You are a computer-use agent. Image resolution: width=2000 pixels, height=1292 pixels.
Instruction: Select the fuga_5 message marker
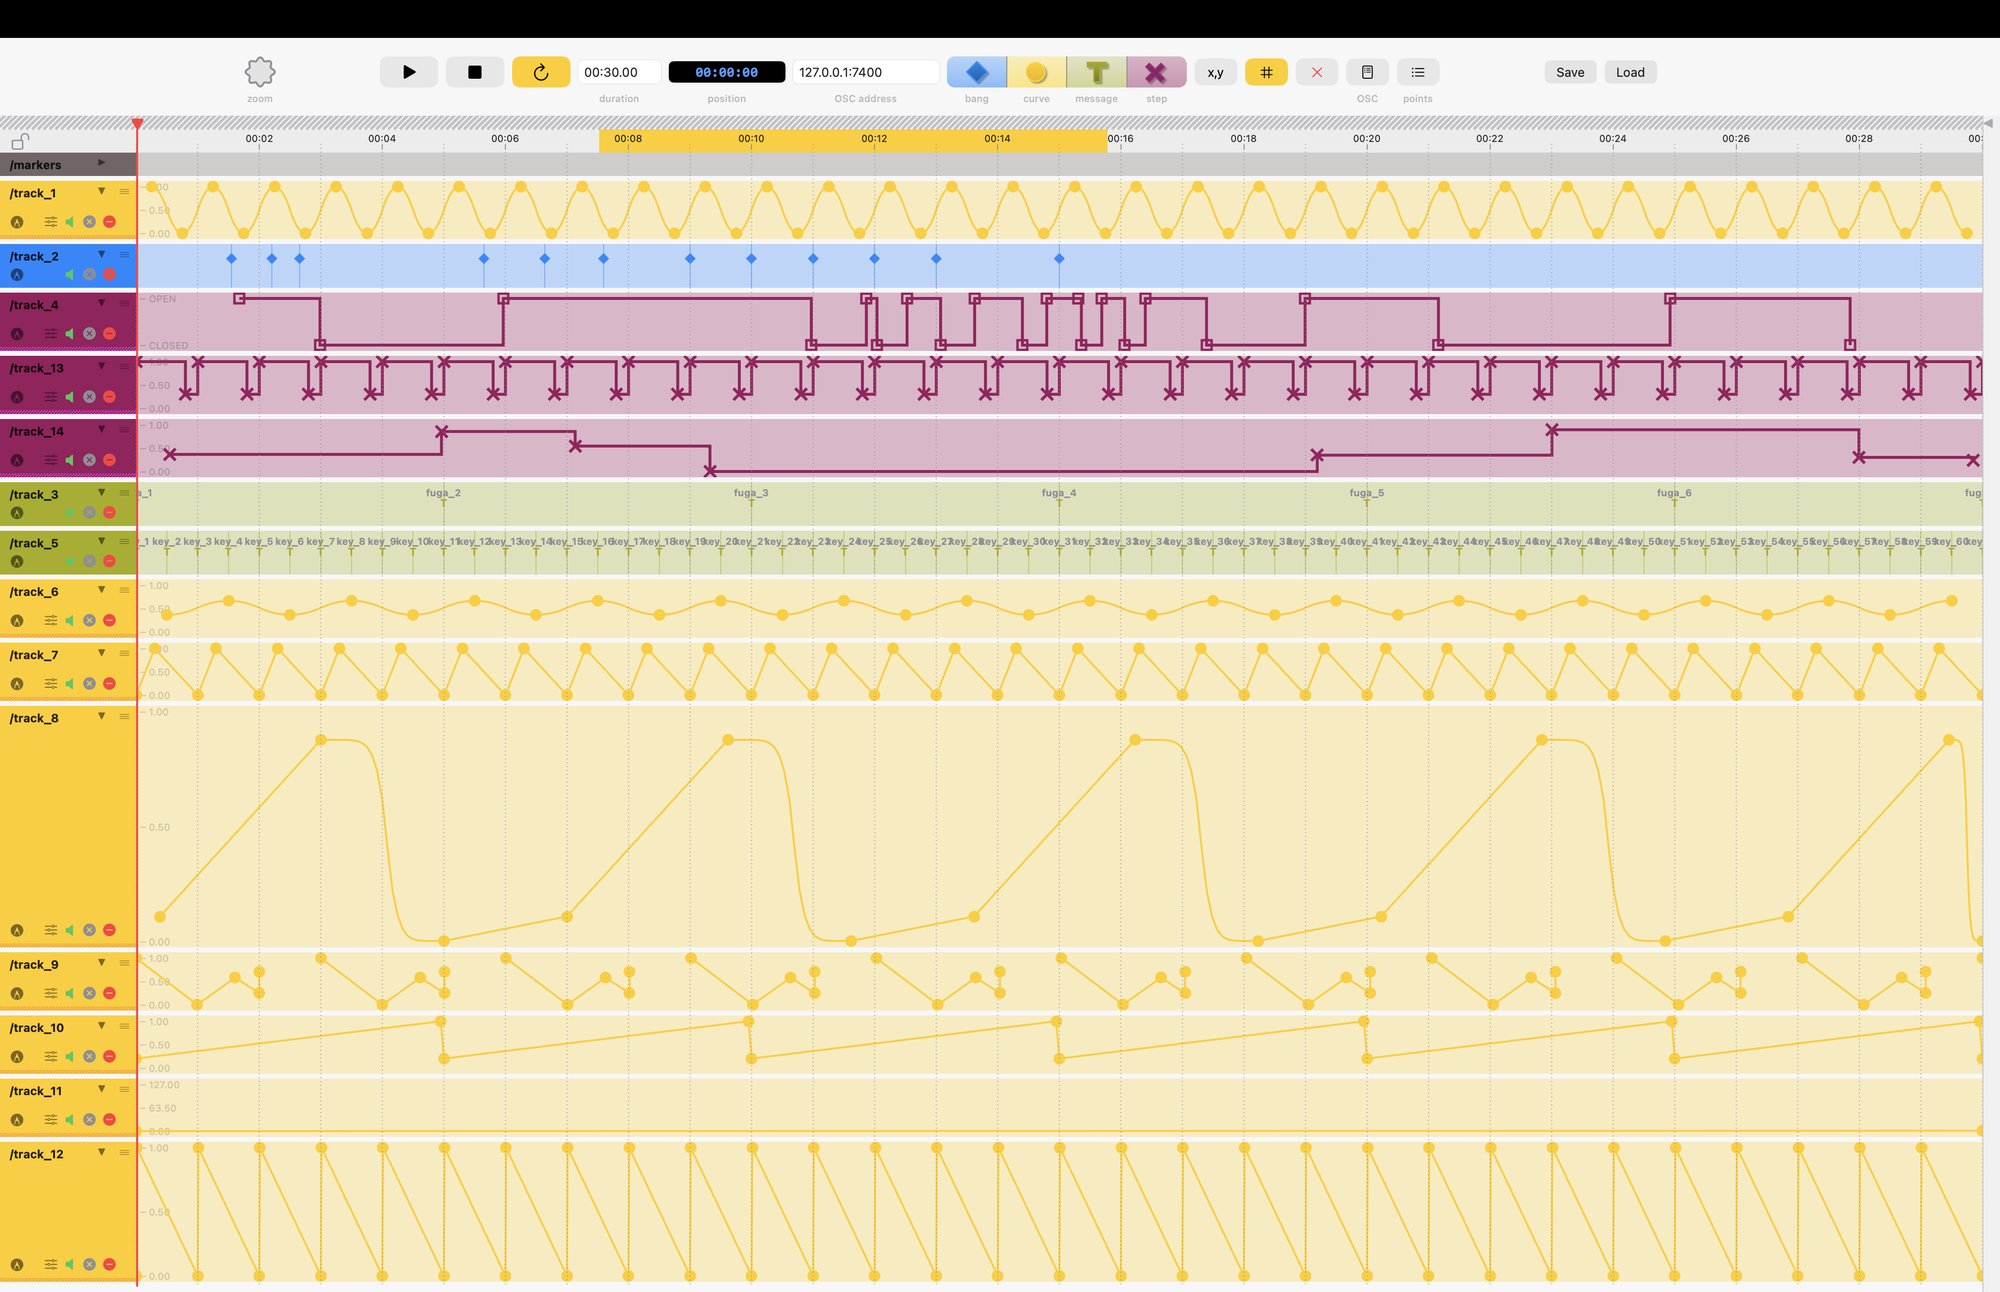tap(1367, 493)
